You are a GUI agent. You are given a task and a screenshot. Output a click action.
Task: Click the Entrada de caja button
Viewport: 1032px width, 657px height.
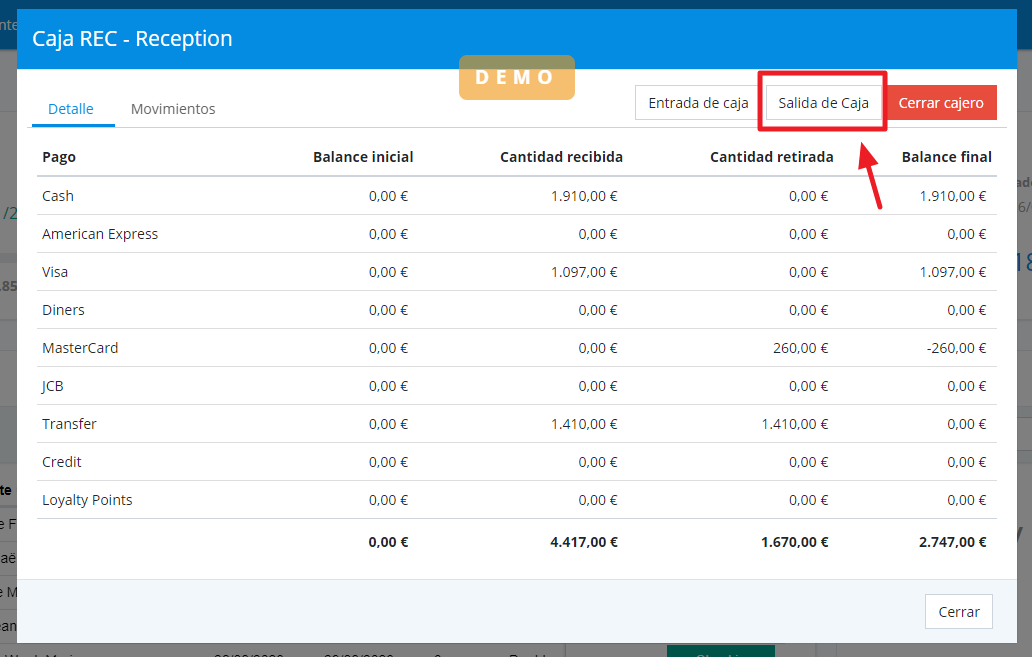click(x=698, y=103)
